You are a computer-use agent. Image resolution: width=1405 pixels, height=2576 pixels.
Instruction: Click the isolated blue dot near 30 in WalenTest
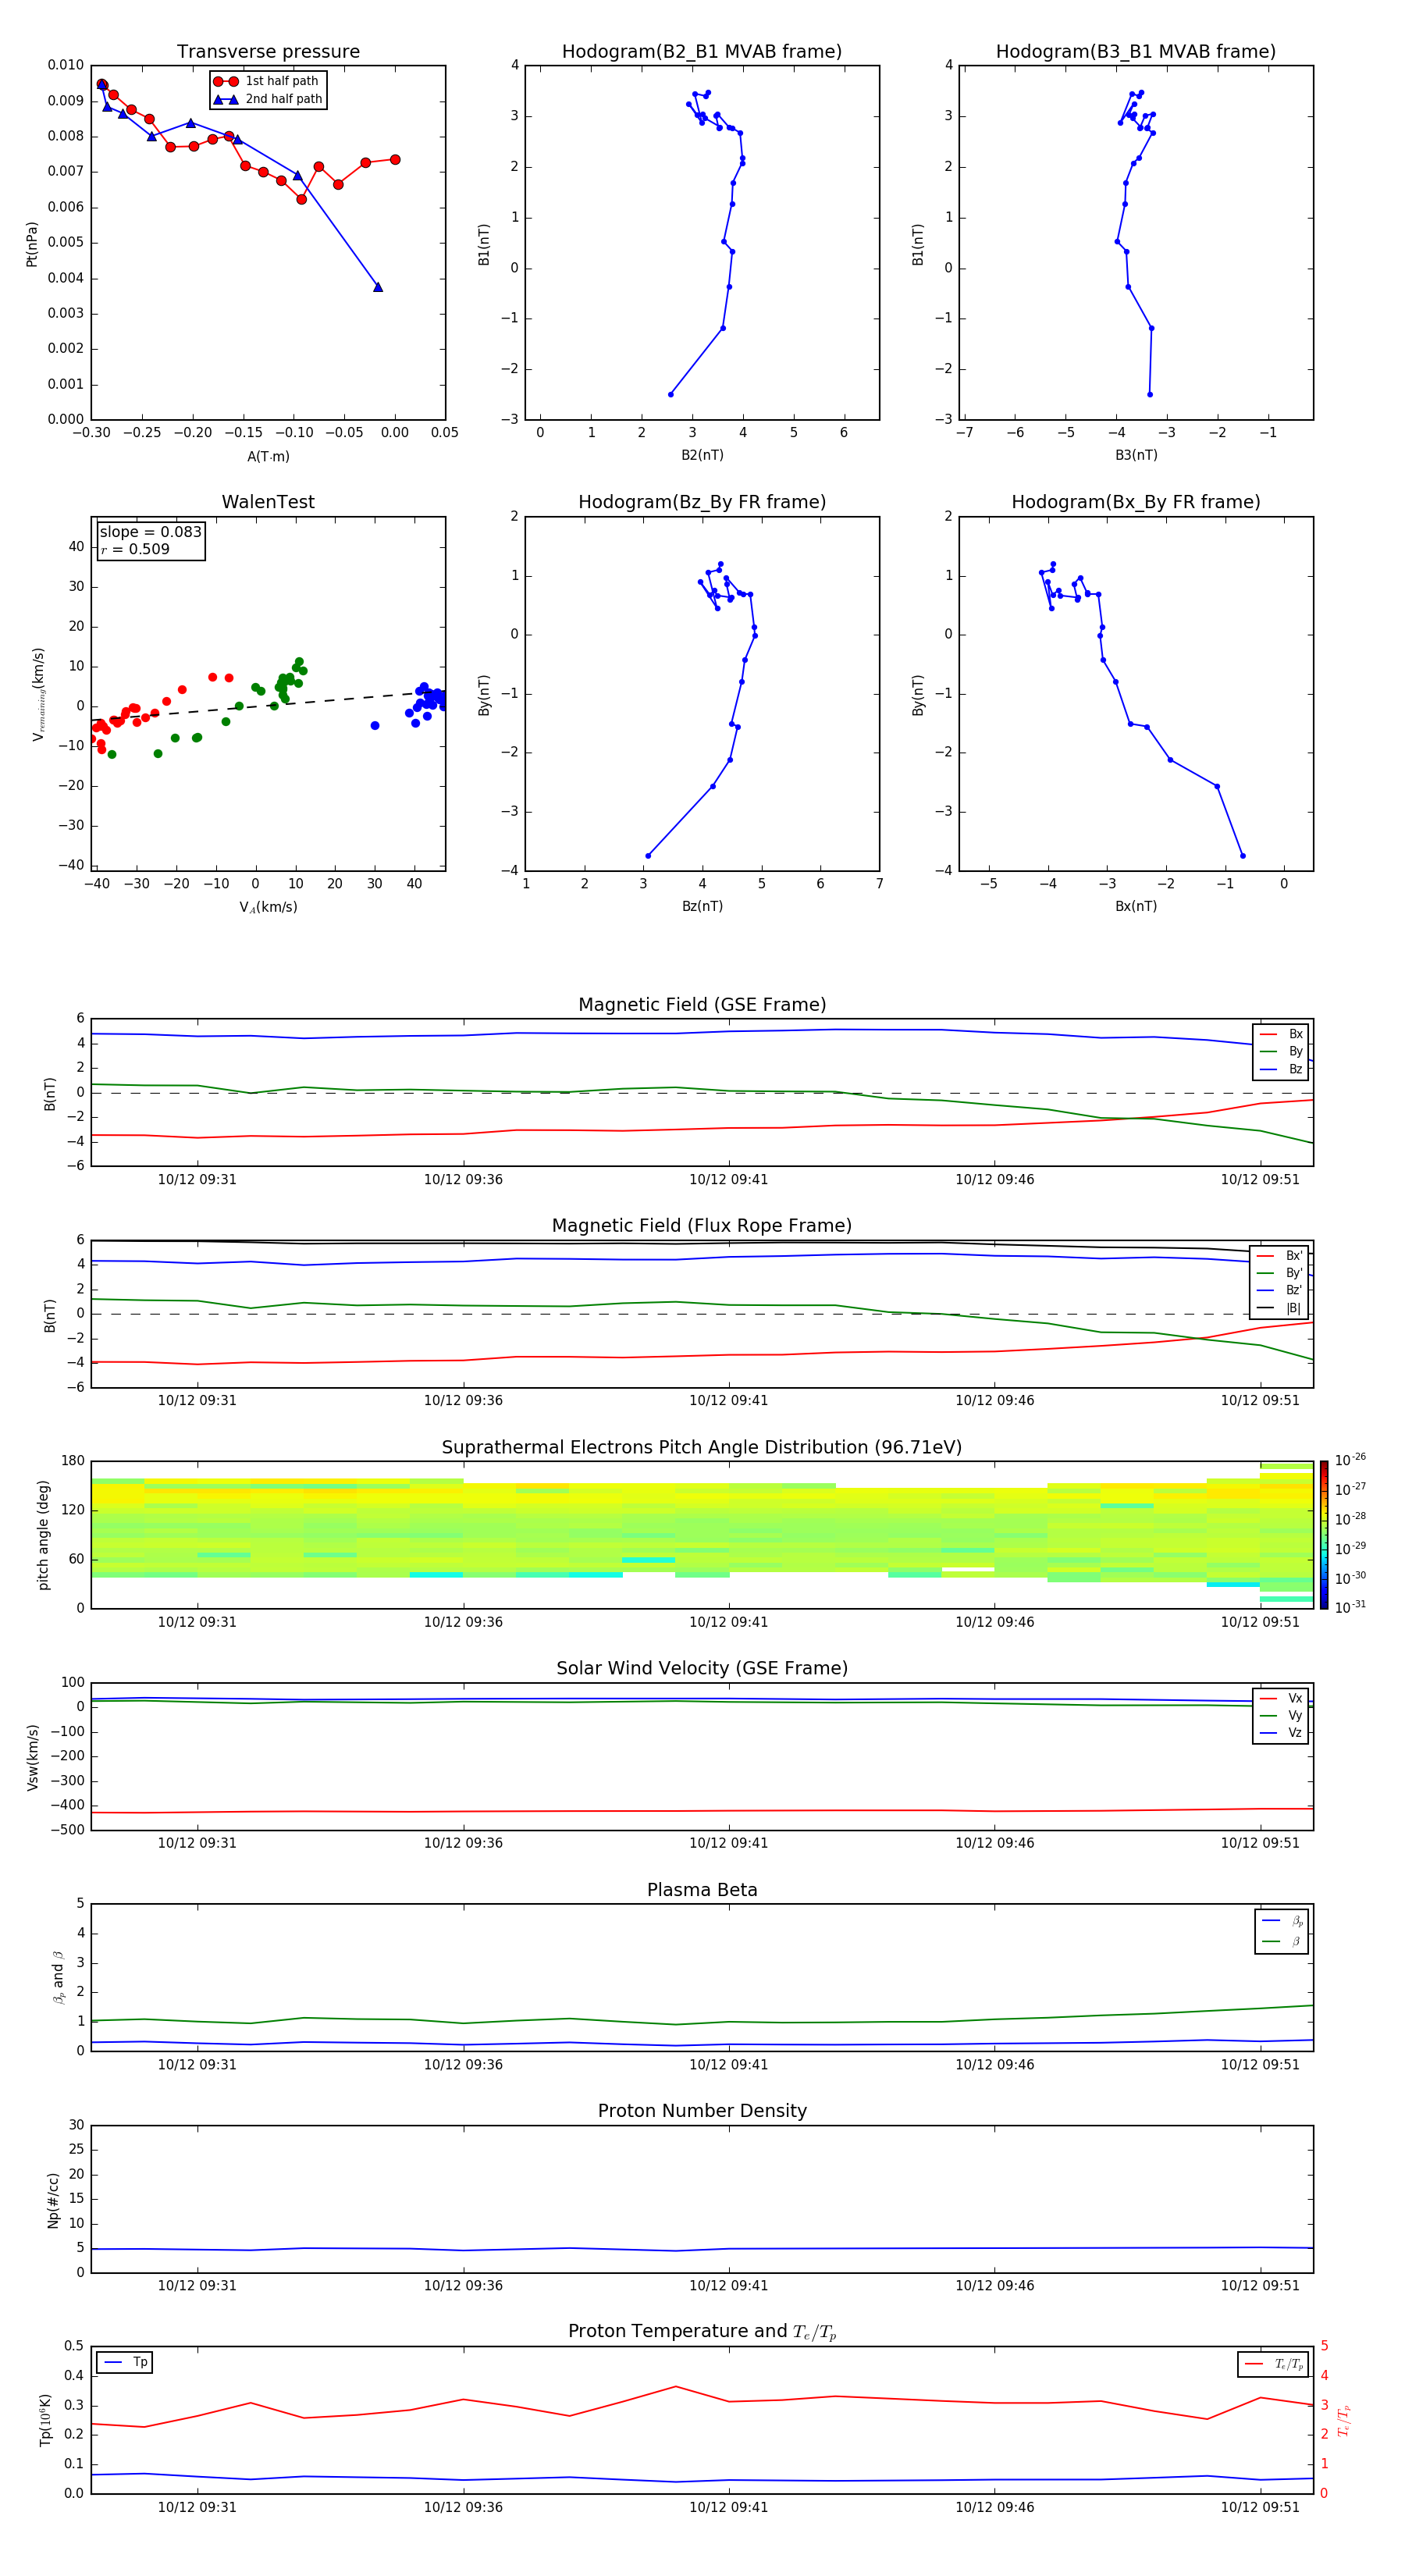point(375,725)
